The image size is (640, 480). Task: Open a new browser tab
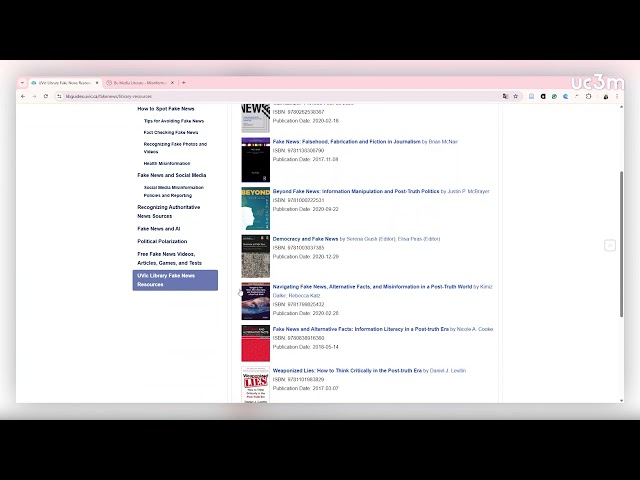tap(184, 82)
